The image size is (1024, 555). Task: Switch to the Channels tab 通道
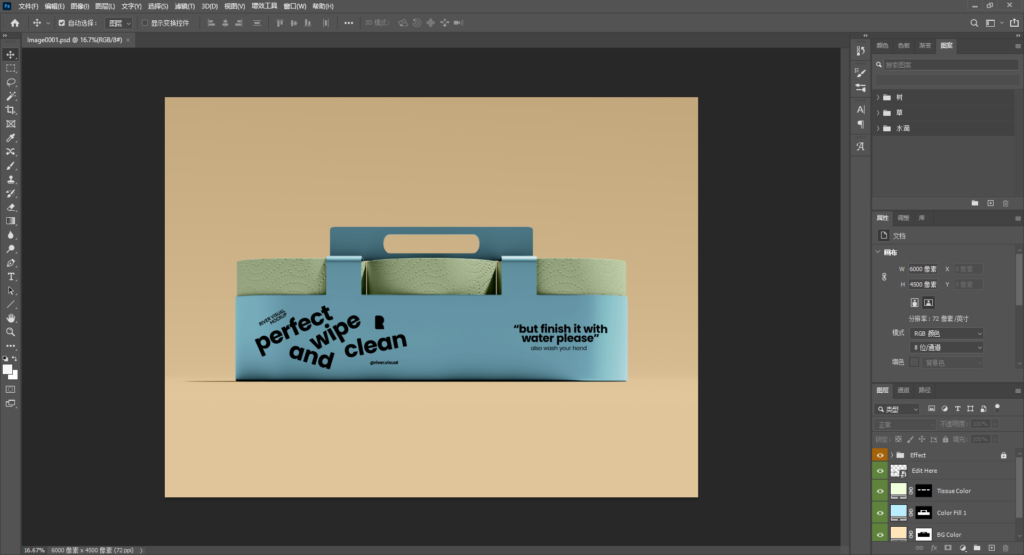tap(903, 390)
